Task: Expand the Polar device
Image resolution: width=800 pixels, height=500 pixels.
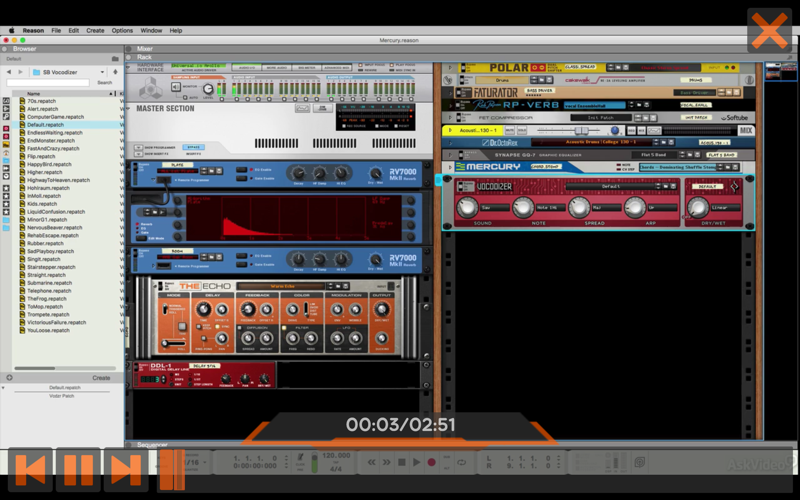Action: pyautogui.click(x=450, y=67)
